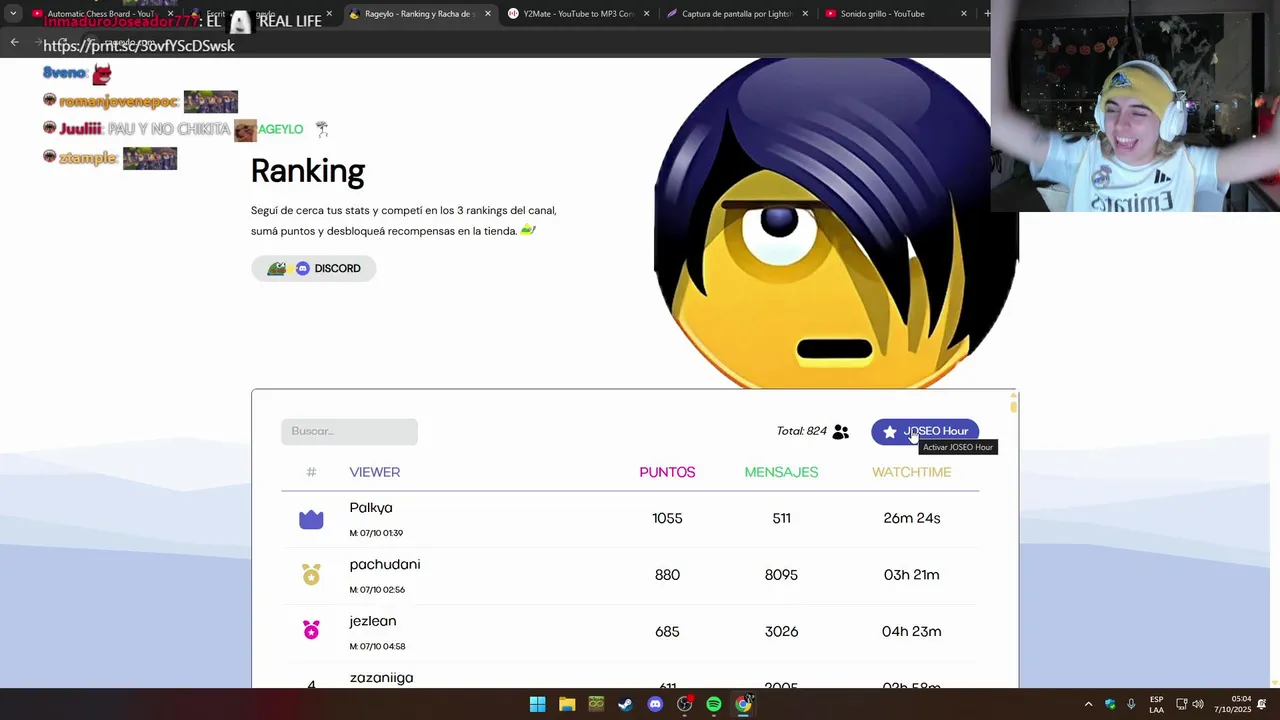Close the Sonido grillo tab
Image resolution: width=1280 pixels, height=720 pixels.
[x=964, y=14]
